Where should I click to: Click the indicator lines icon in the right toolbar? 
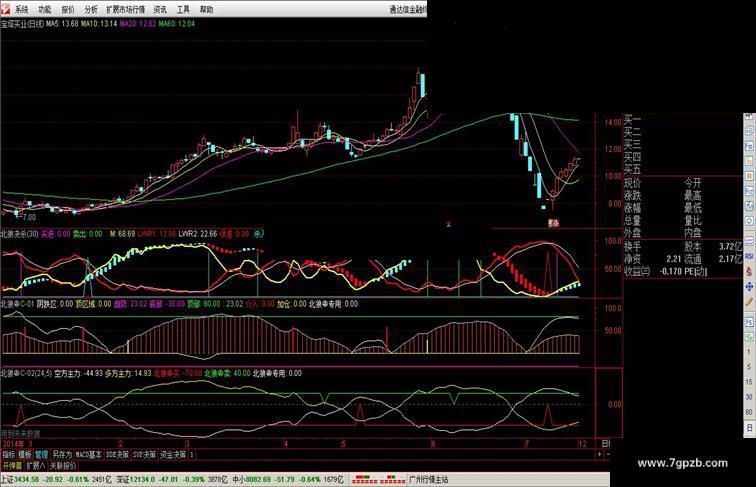coord(749,240)
